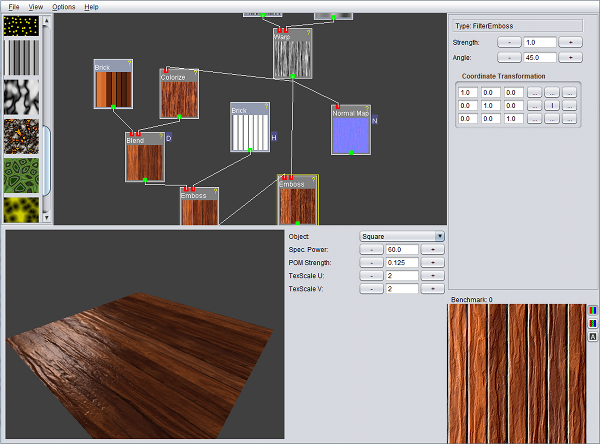Screen dimensions: 600x444
Task: Open the Options menu
Action: (x=63, y=6)
